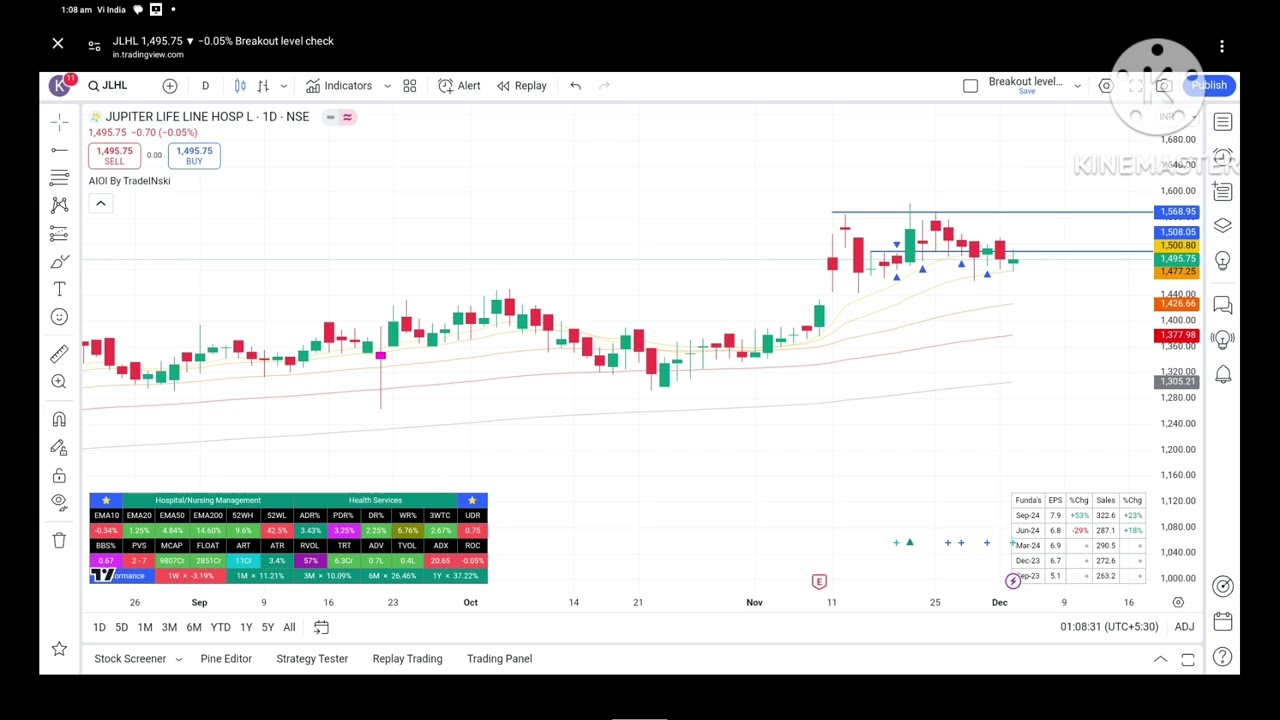Expand the Stock Screener dropdown arrow
The image size is (1280, 720).
point(178,659)
